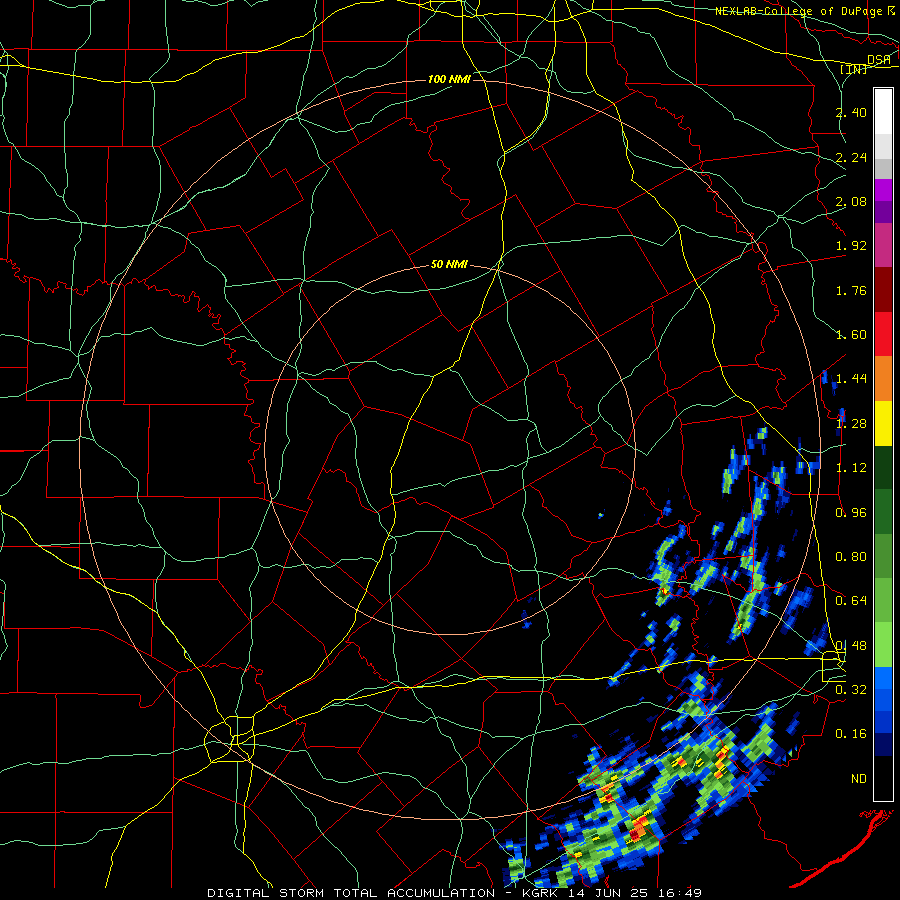Select the 2.08 legend value
Viewport: 900px width, 900px height.
point(851,201)
